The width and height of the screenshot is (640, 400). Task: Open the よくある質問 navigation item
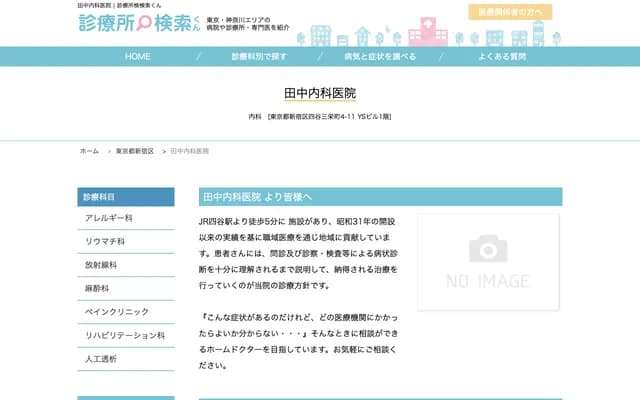coord(502,57)
